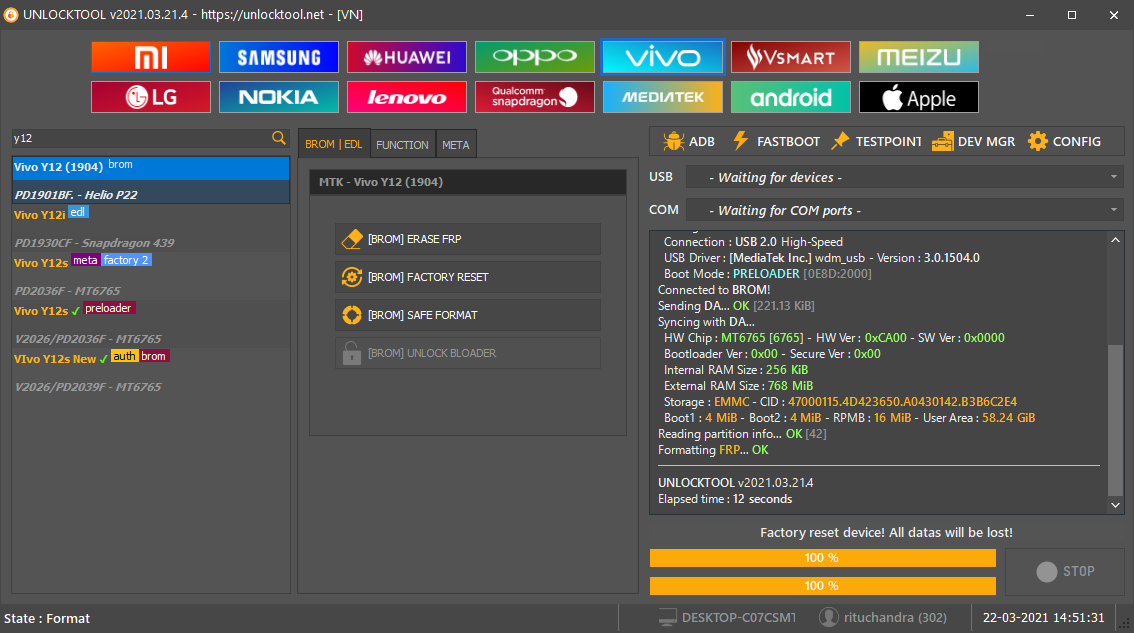Click the V2026/PD2036F - MT6765 text

pos(88,339)
